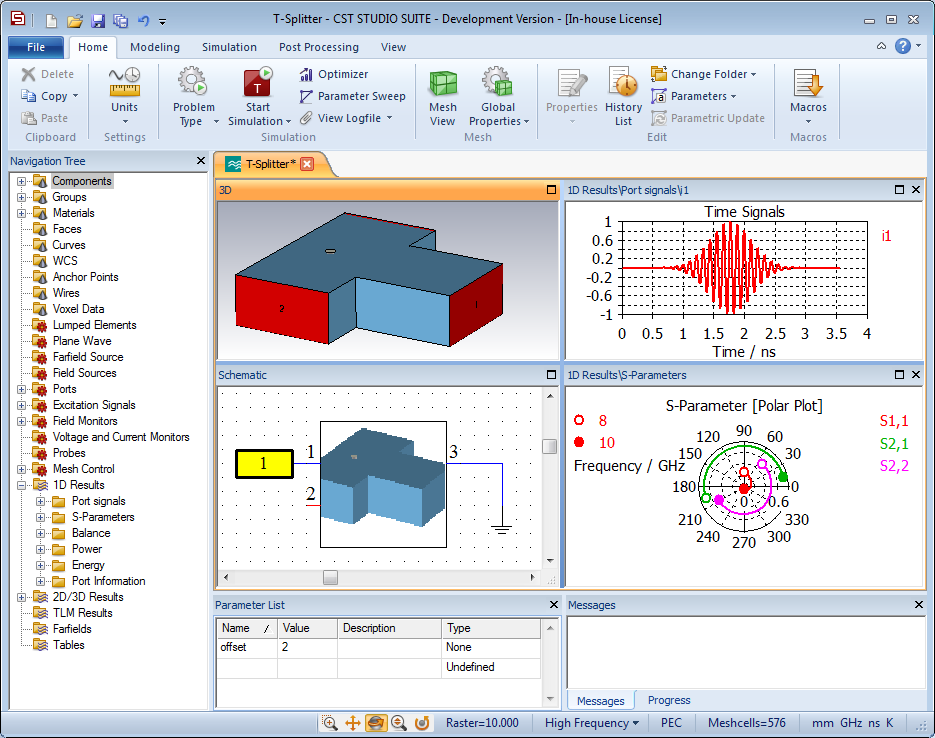Expand the Components tree node
Image resolution: width=935 pixels, height=738 pixels.
pos(21,181)
